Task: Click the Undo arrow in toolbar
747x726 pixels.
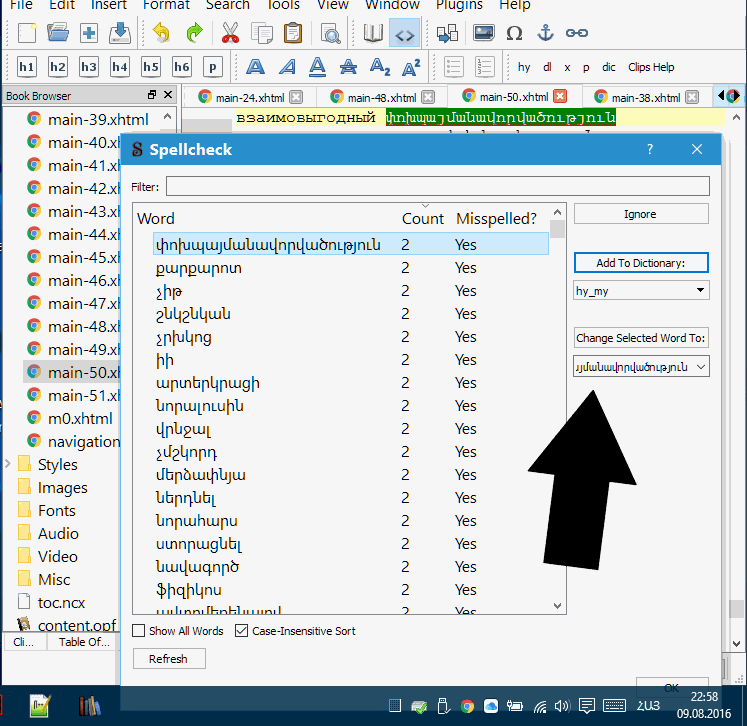Action: coord(162,33)
